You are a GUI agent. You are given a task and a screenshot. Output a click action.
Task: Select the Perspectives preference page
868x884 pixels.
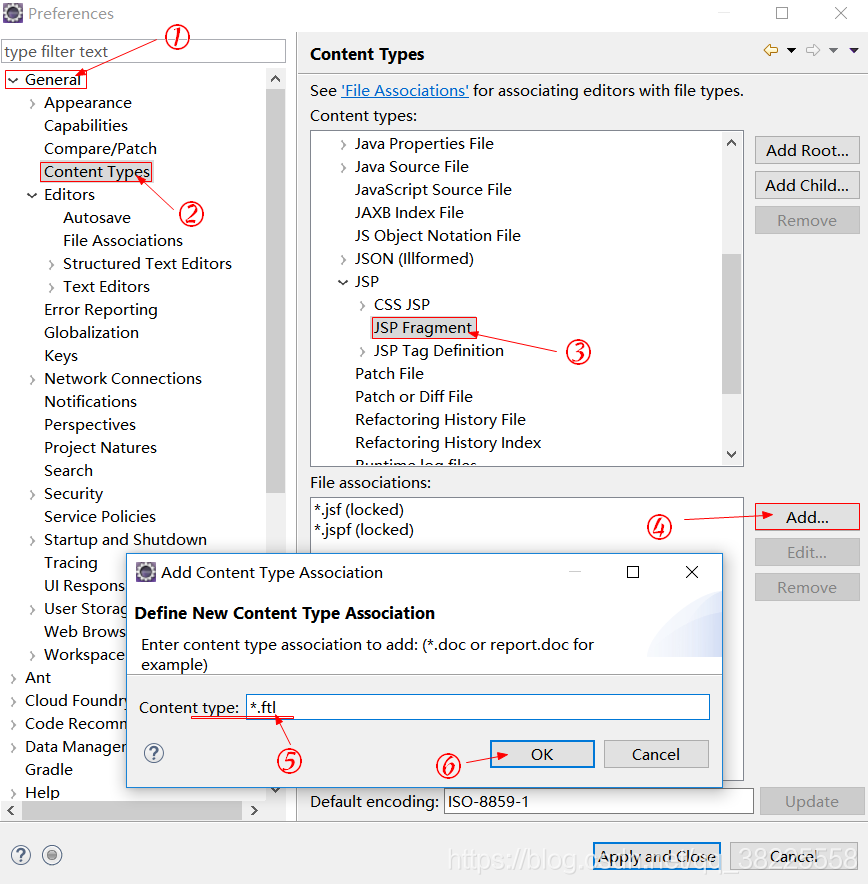tap(90, 425)
